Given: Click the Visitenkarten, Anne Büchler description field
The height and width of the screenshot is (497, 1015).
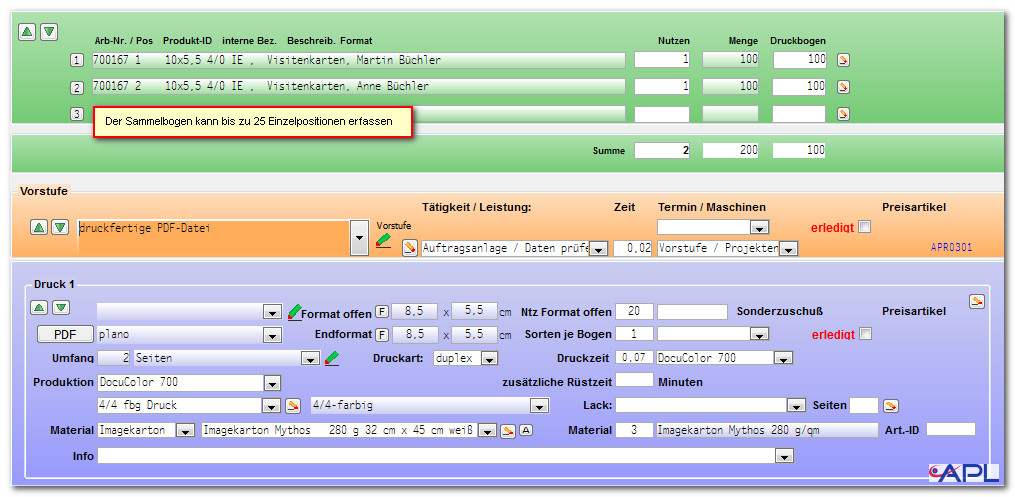Looking at the screenshot, I should tap(359, 86).
